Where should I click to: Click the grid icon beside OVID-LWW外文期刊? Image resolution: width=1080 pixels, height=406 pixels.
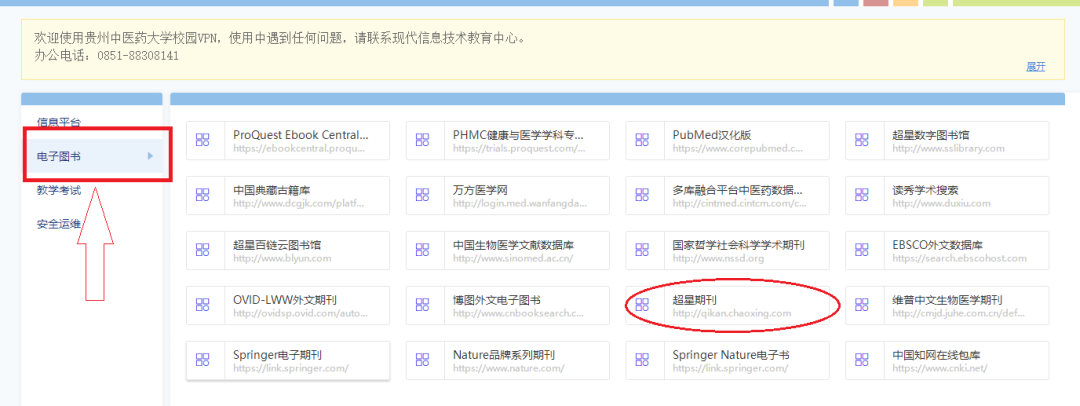202,305
